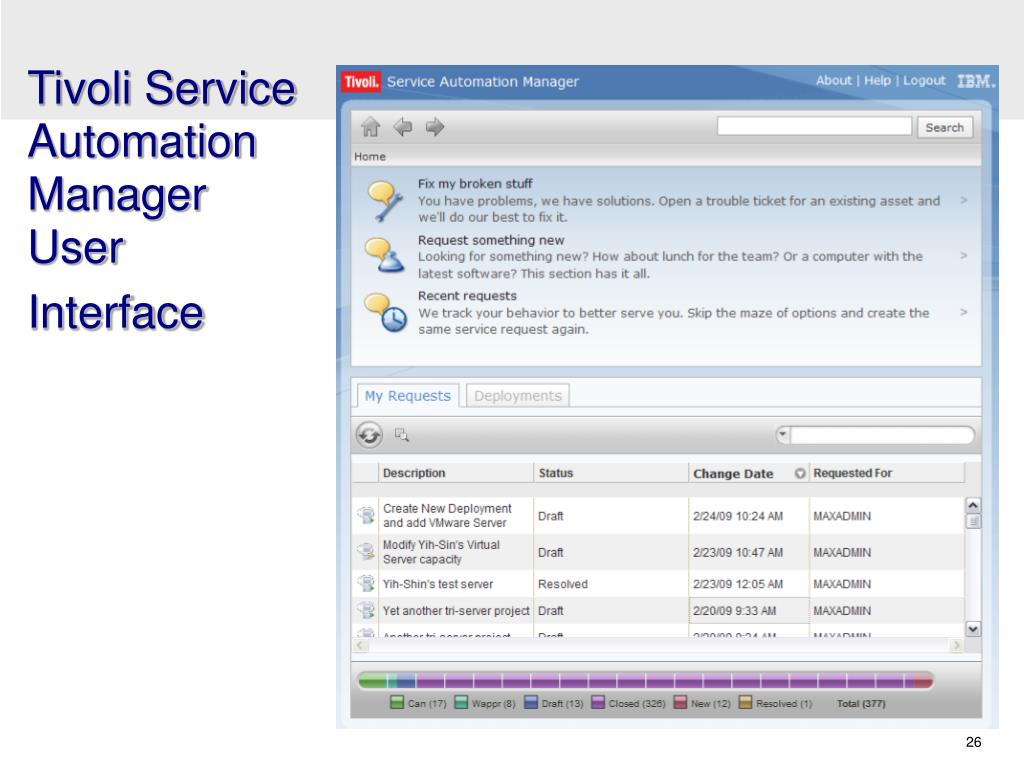Open Modify Yih-Sin's Virtual Server capacity
The image size is (1024, 768).
click(x=441, y=552)
